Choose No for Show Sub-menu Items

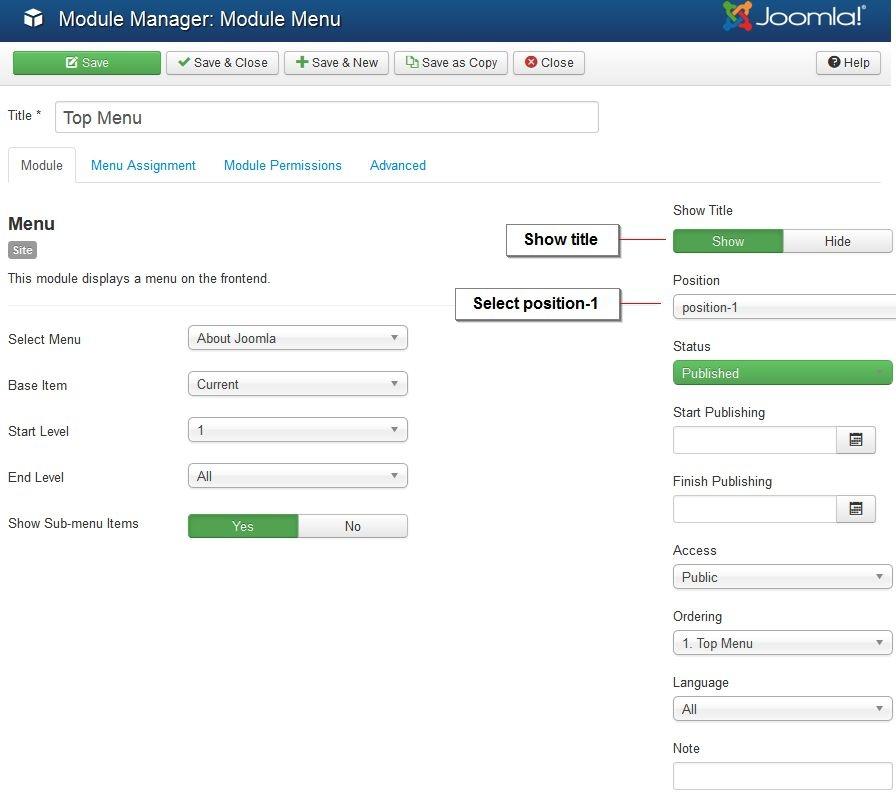(352, 526)
